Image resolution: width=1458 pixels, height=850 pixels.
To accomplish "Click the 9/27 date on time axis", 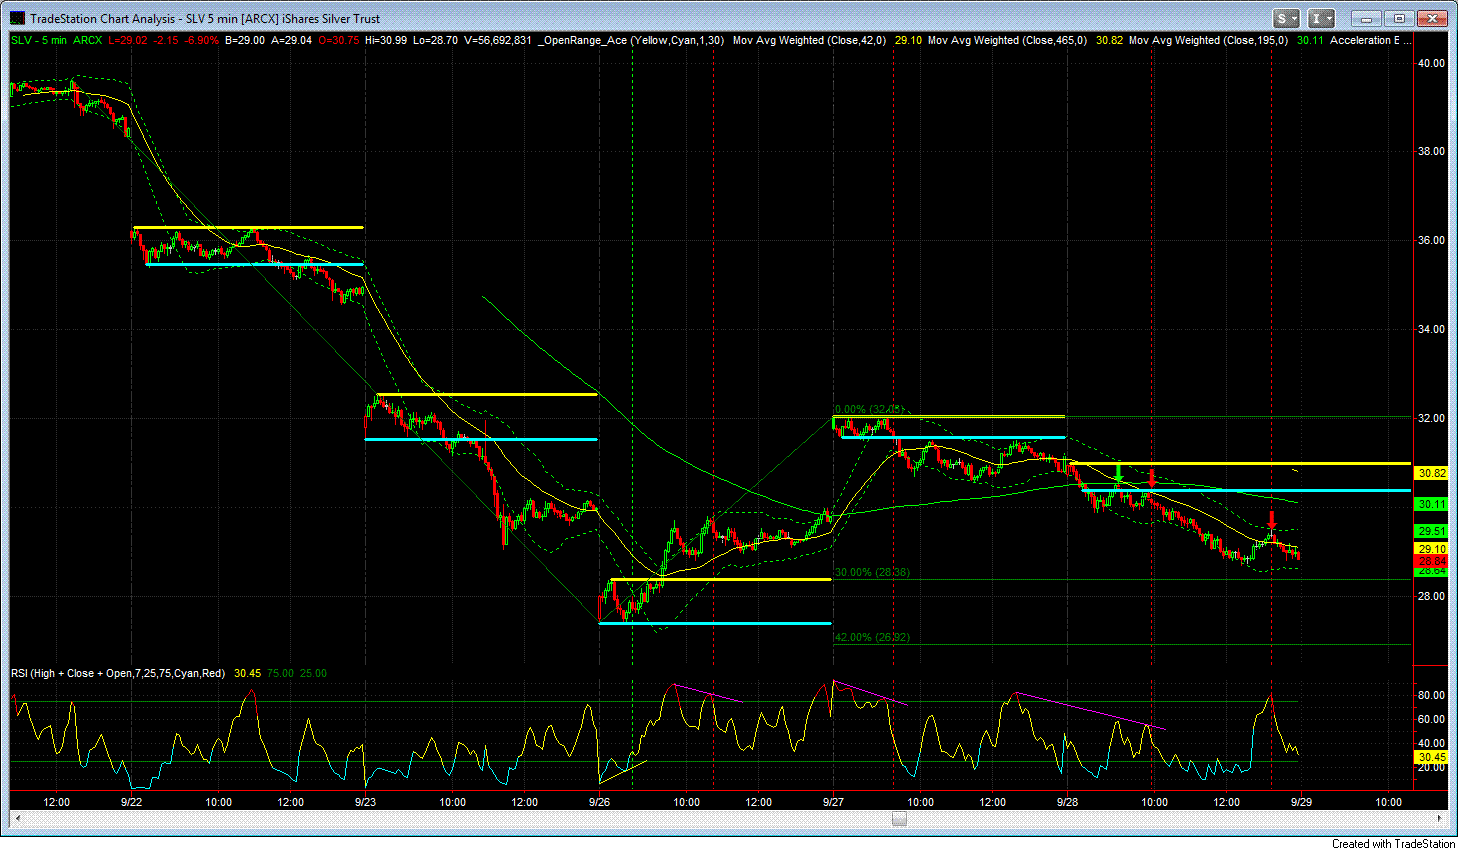I will click(x=833, y=802).
